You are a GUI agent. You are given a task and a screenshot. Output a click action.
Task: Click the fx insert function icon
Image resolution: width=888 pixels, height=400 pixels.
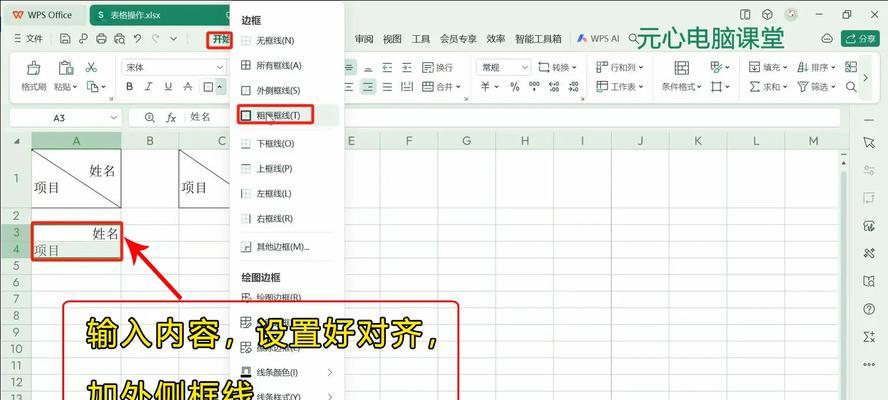click(x=171, y=117)
